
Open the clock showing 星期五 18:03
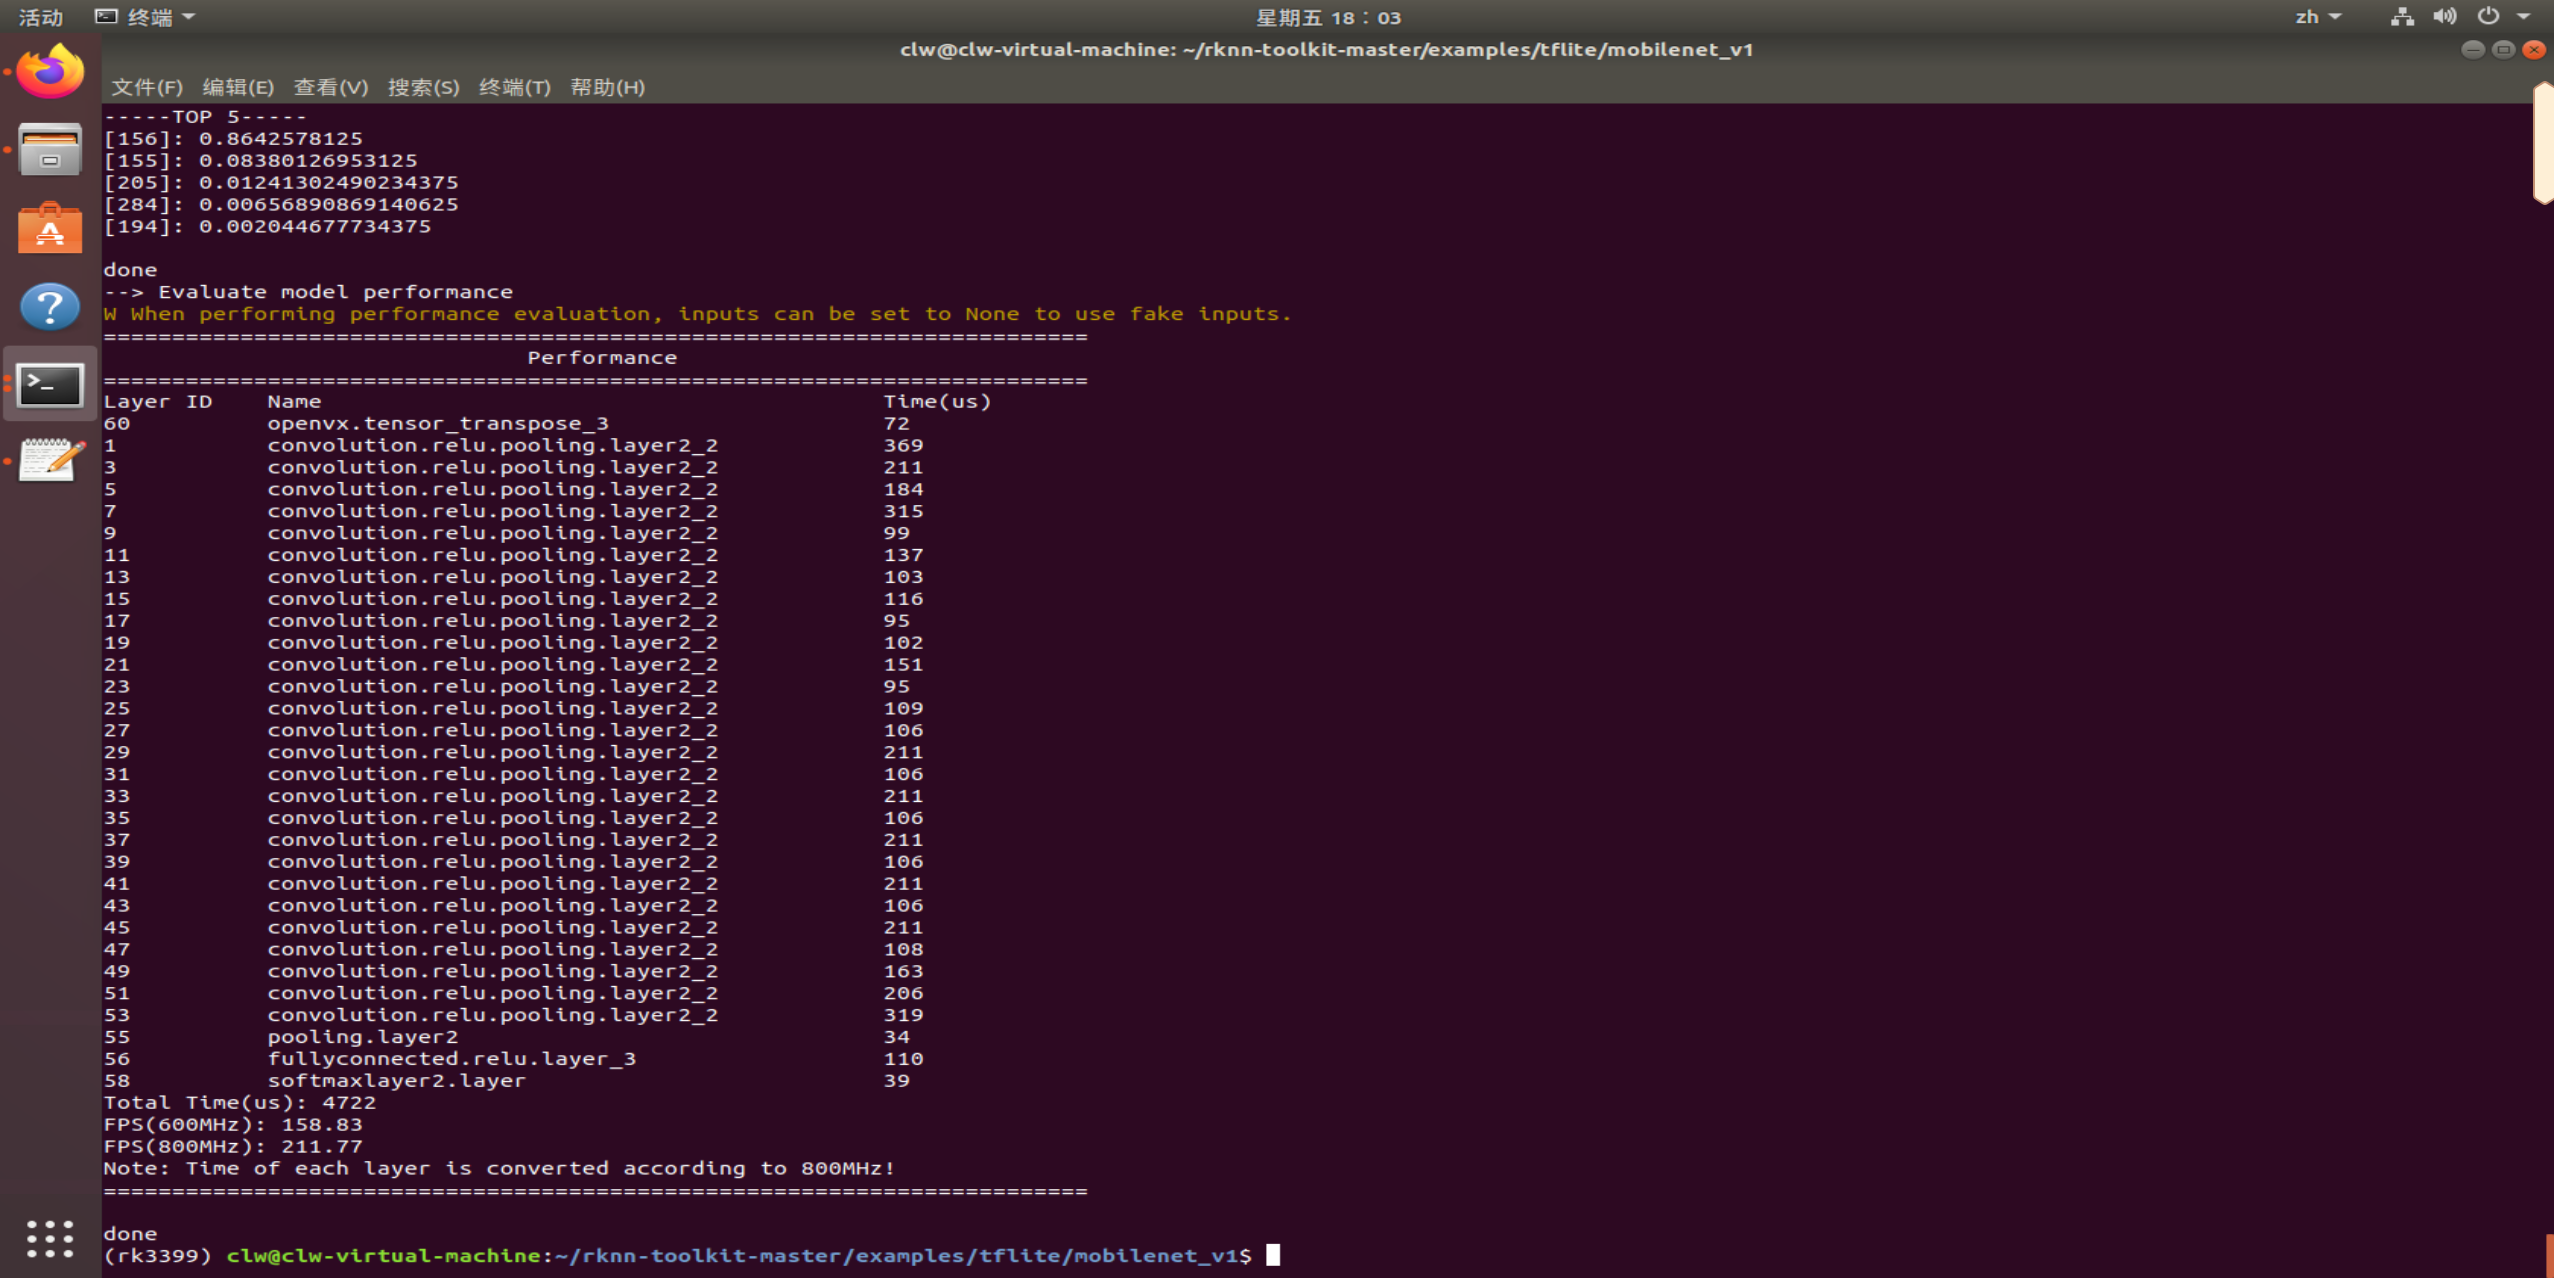pos(1328,17)
